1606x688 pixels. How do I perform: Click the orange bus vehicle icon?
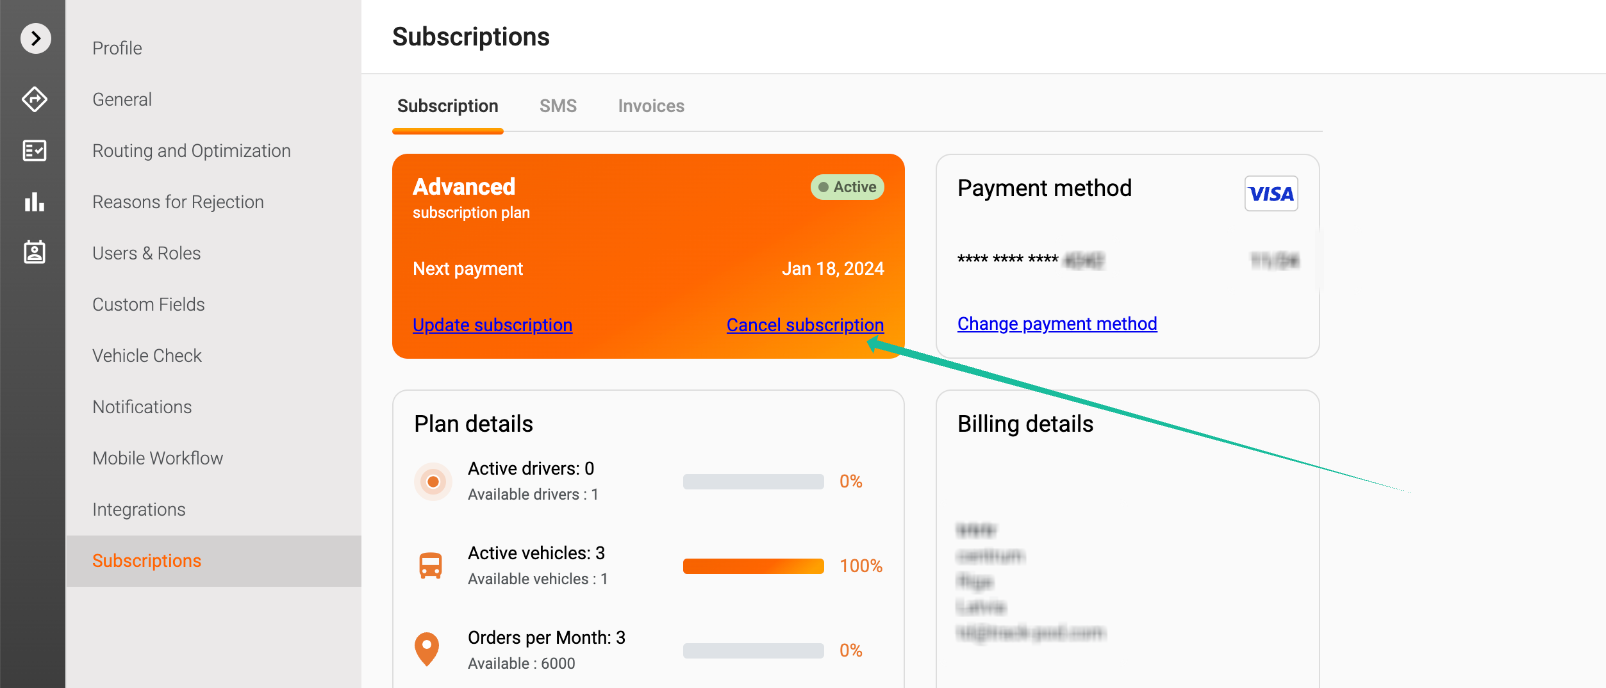coord(431,566)
